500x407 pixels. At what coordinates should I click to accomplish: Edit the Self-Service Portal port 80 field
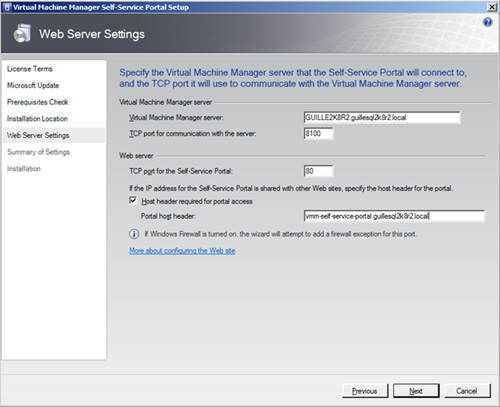pos(318,171)
